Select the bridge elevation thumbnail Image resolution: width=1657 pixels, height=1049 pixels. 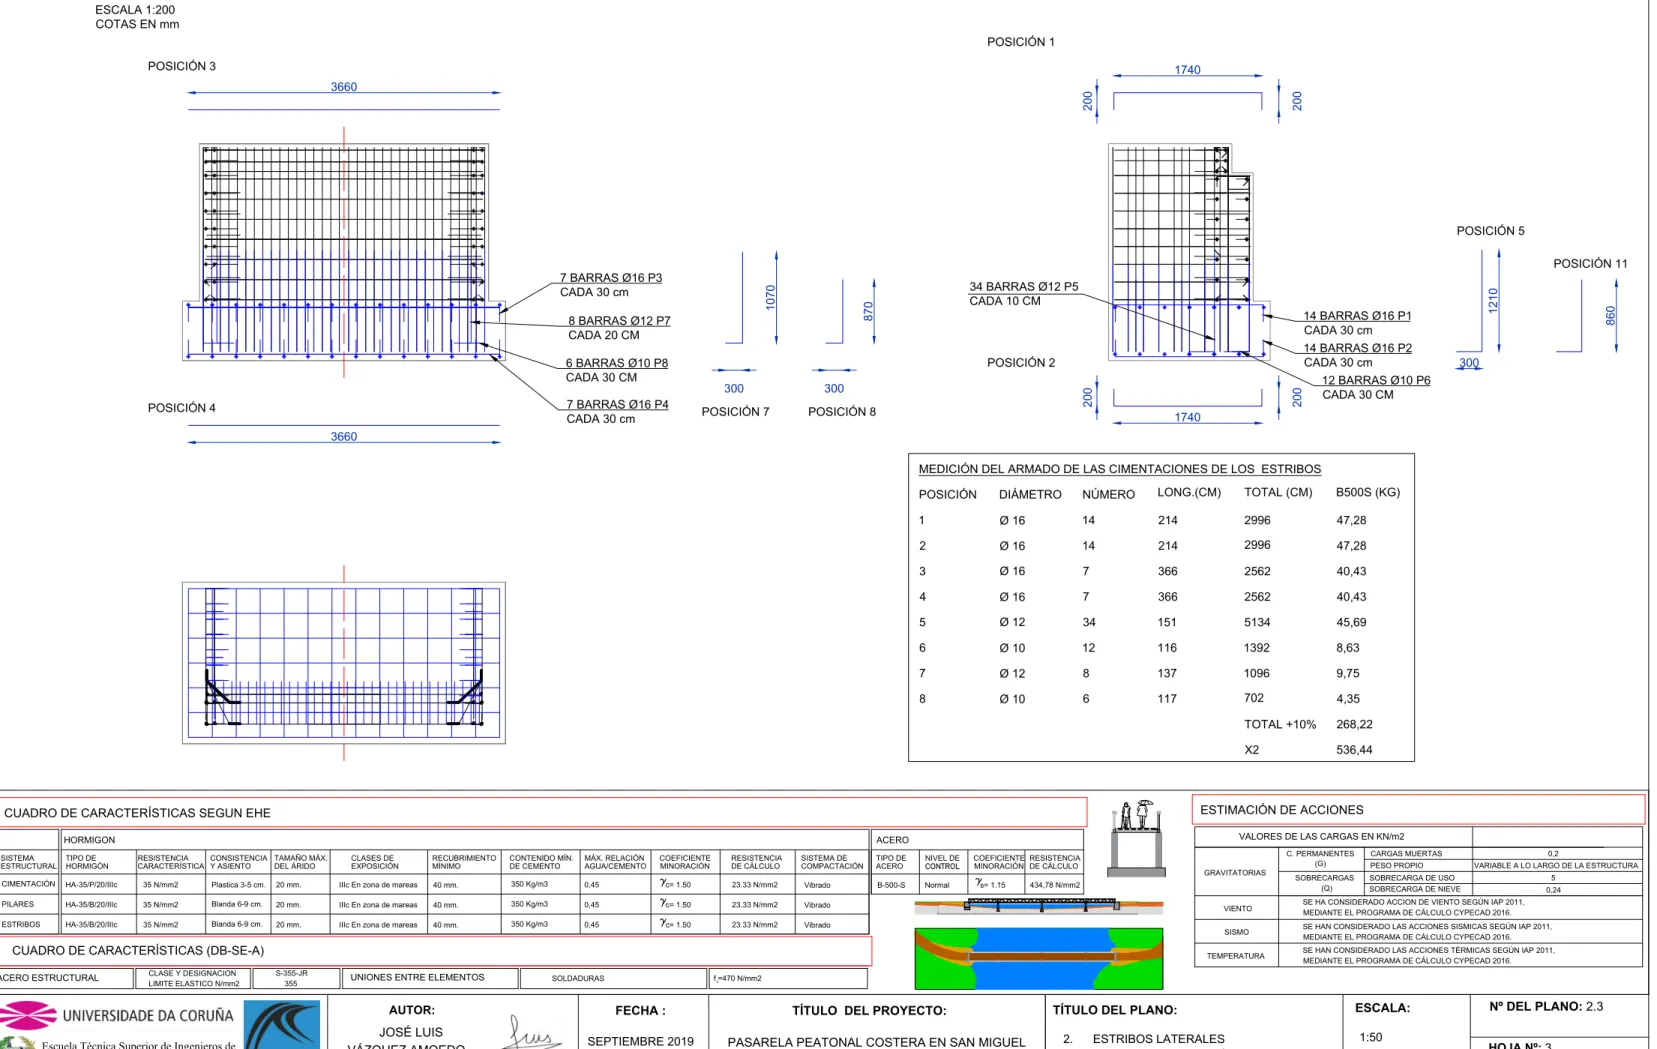coord(1039,906)
